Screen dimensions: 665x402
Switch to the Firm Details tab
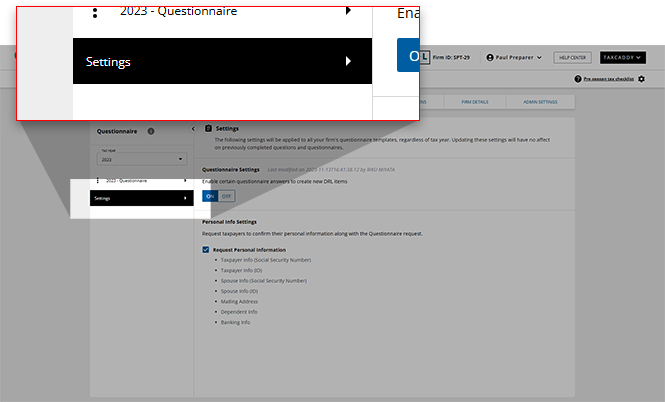(x=476, y=102)
